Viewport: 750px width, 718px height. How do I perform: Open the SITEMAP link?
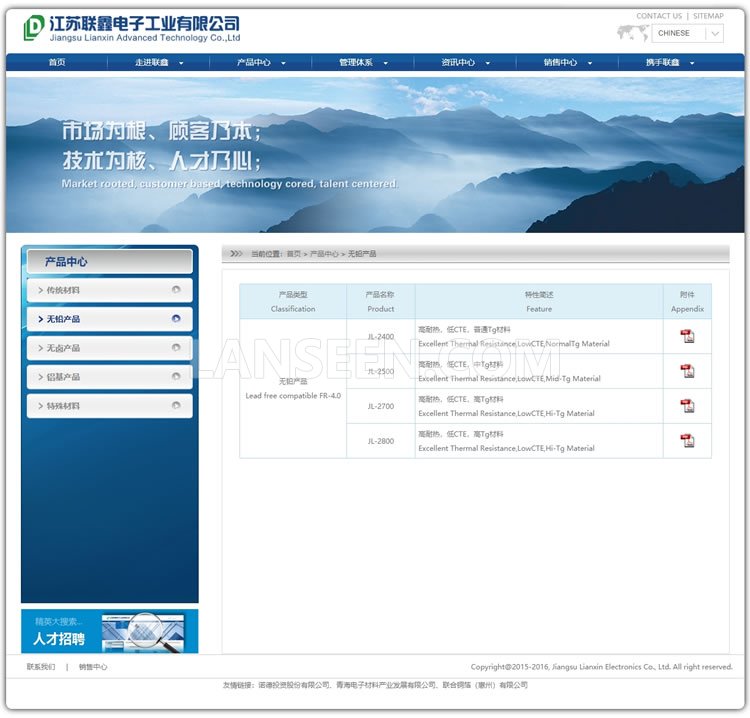coord(708,16)
